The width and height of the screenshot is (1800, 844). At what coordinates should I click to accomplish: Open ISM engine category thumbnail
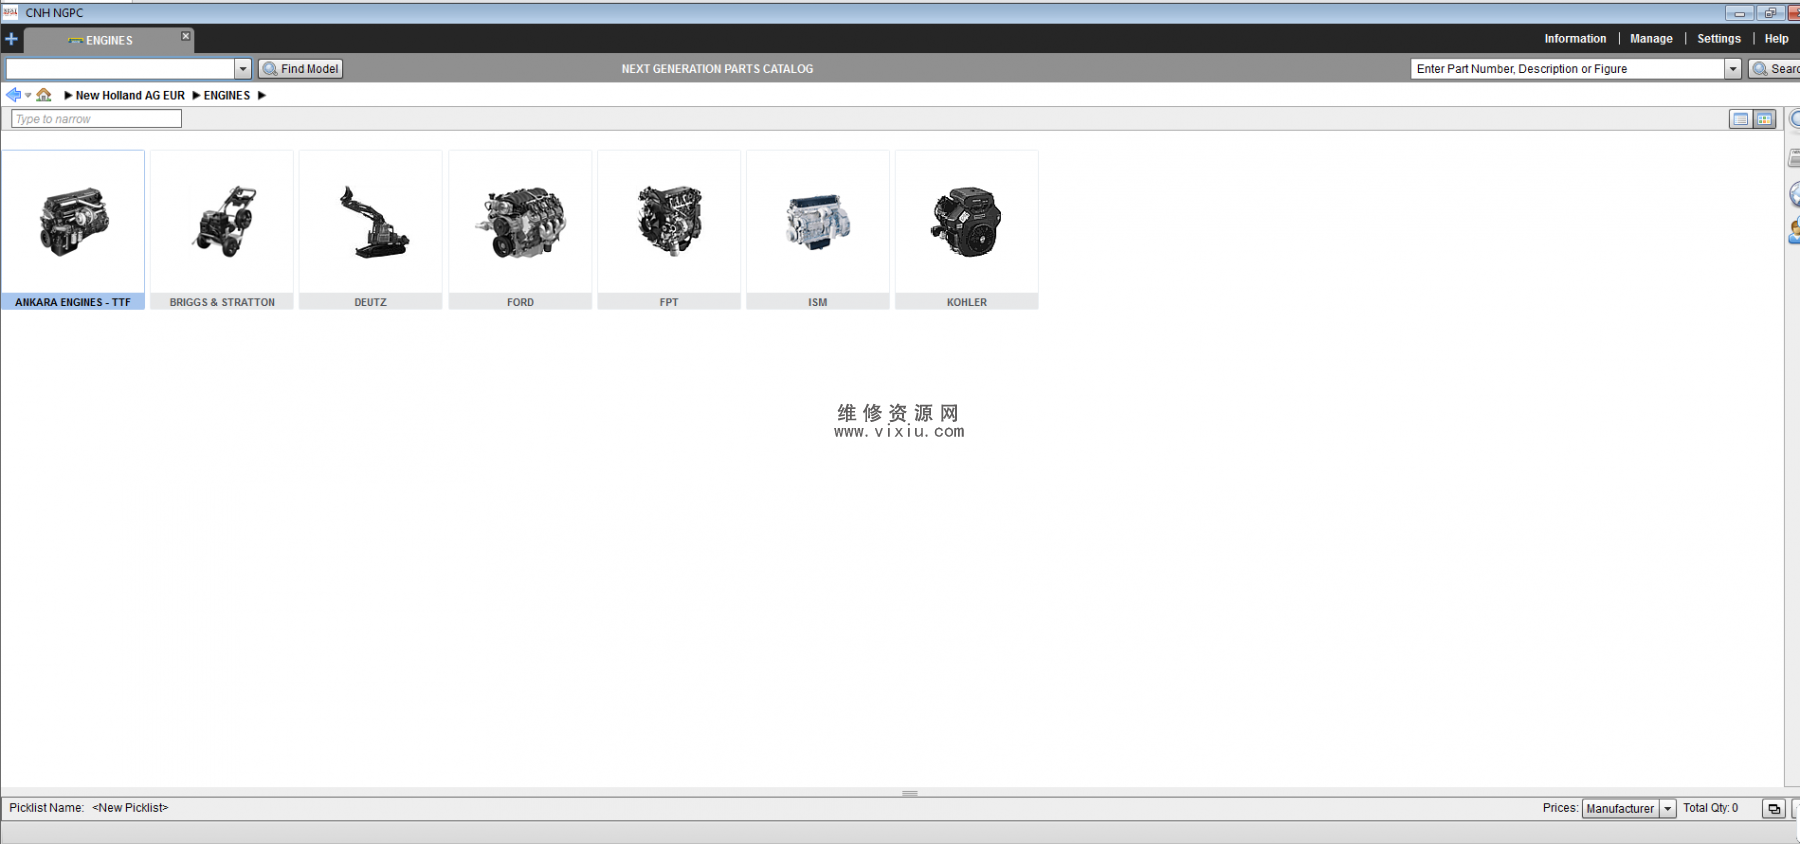(818, 222)
